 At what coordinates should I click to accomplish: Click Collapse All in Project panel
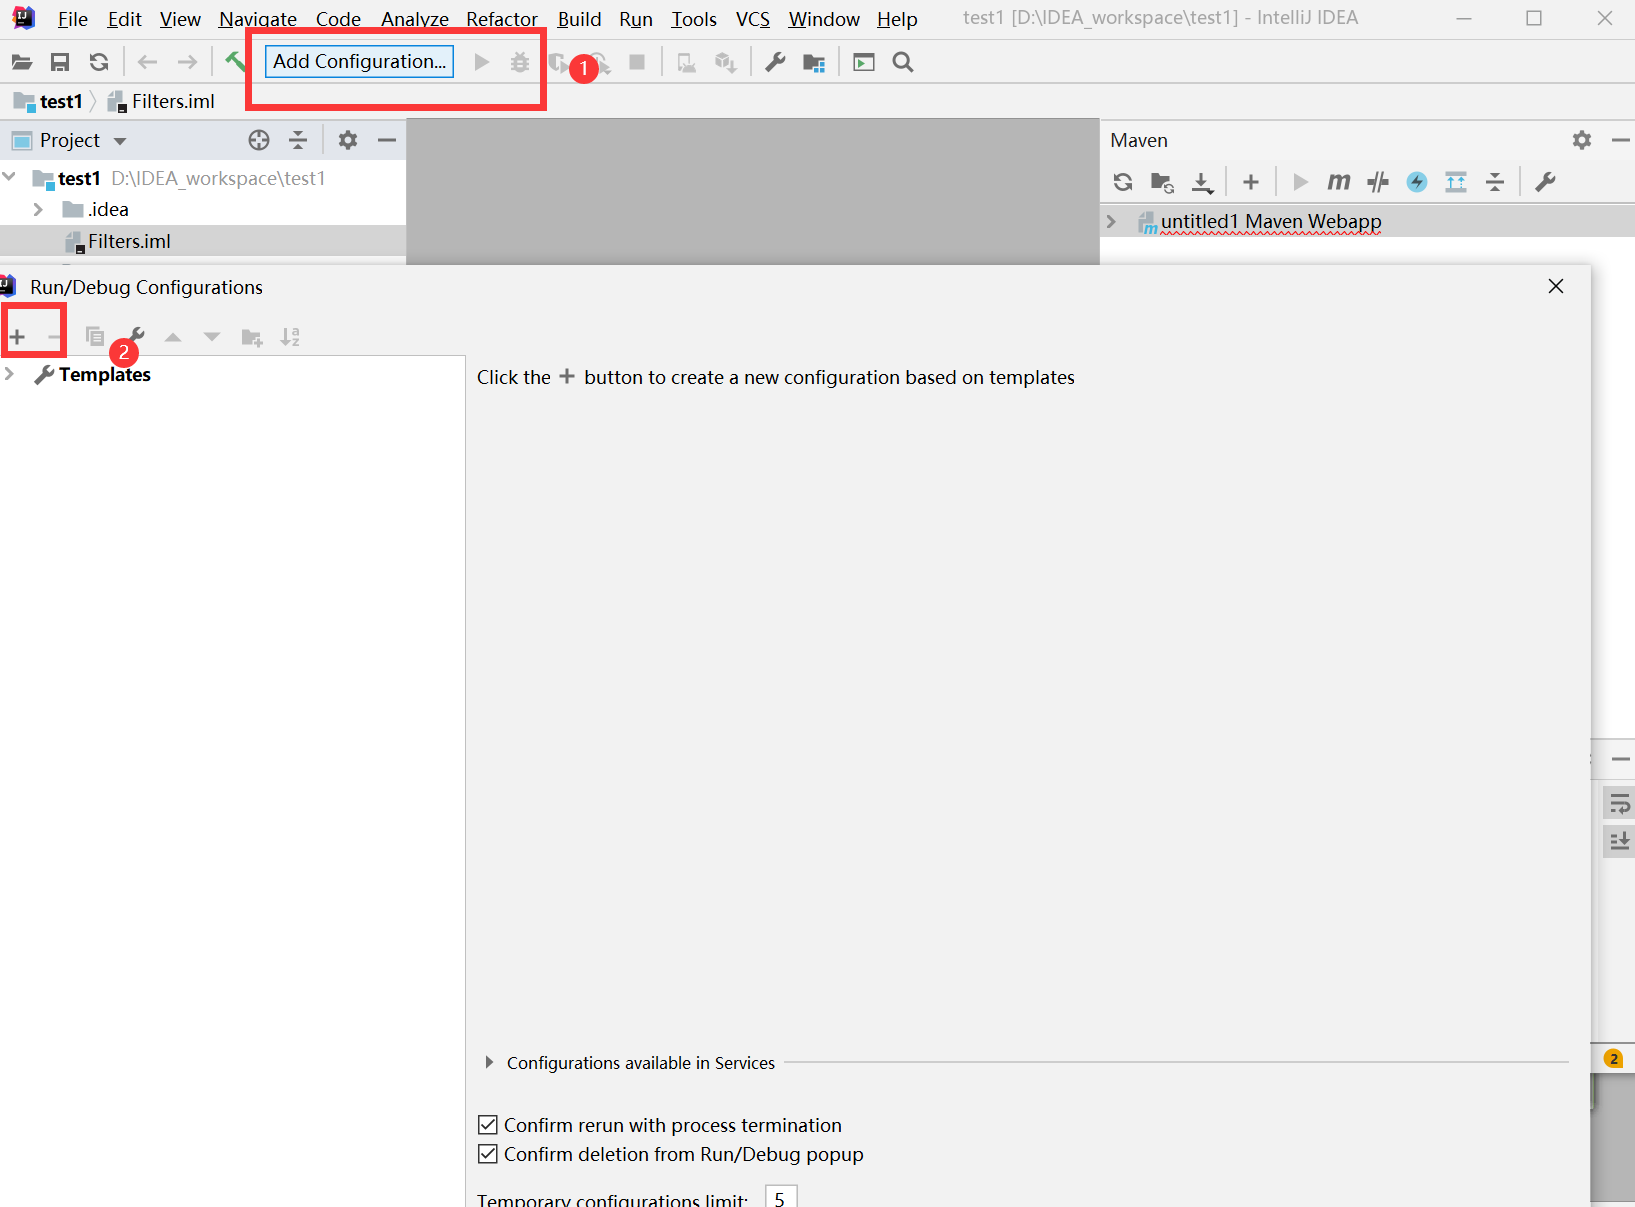click(298, 140)
